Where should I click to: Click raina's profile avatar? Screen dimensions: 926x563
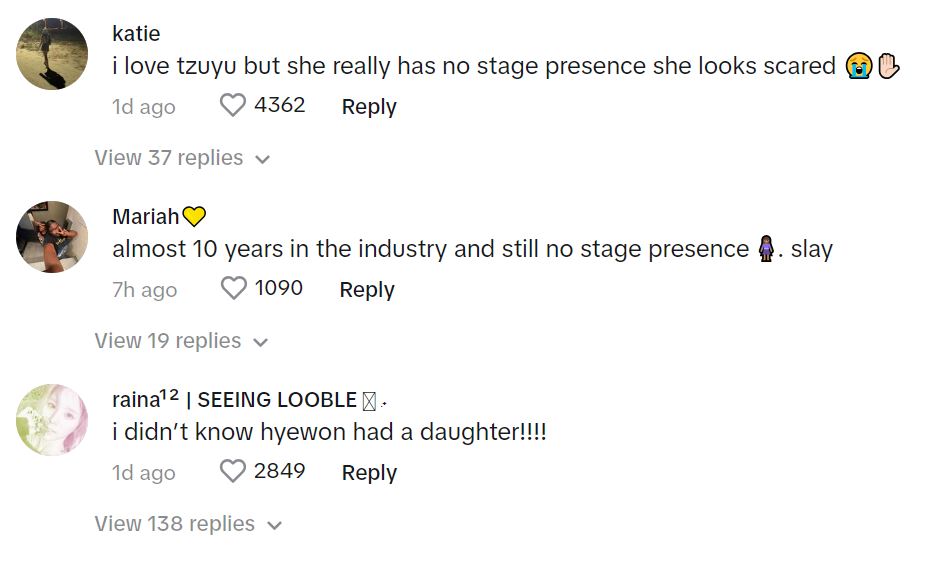(x=52, y=420)
